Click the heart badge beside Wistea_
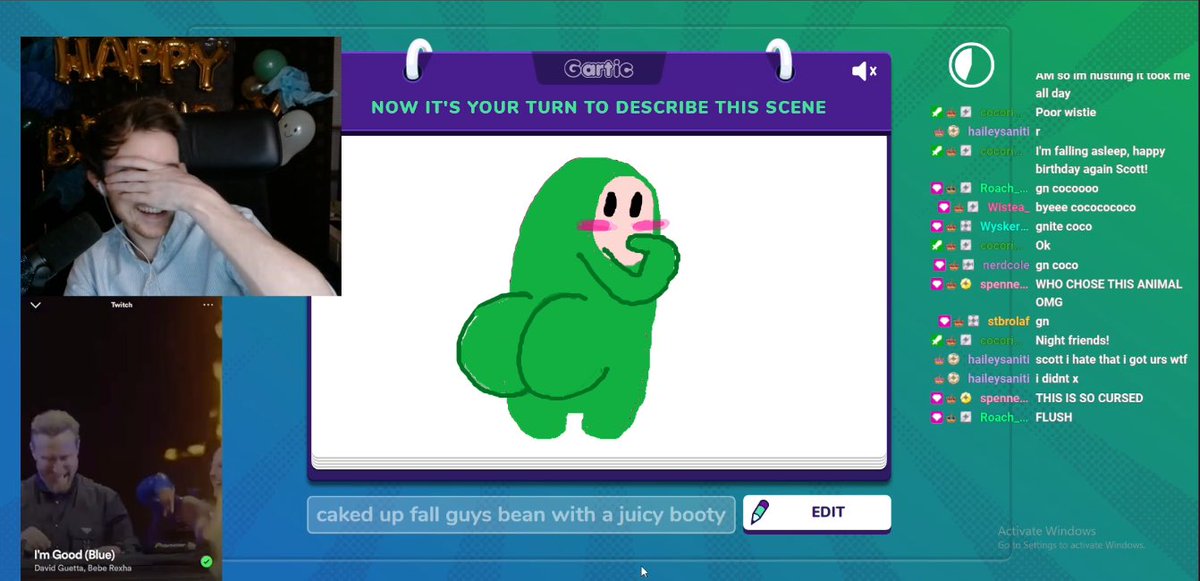This screenshot has height=581, width=1200. [x=943, y=207]
